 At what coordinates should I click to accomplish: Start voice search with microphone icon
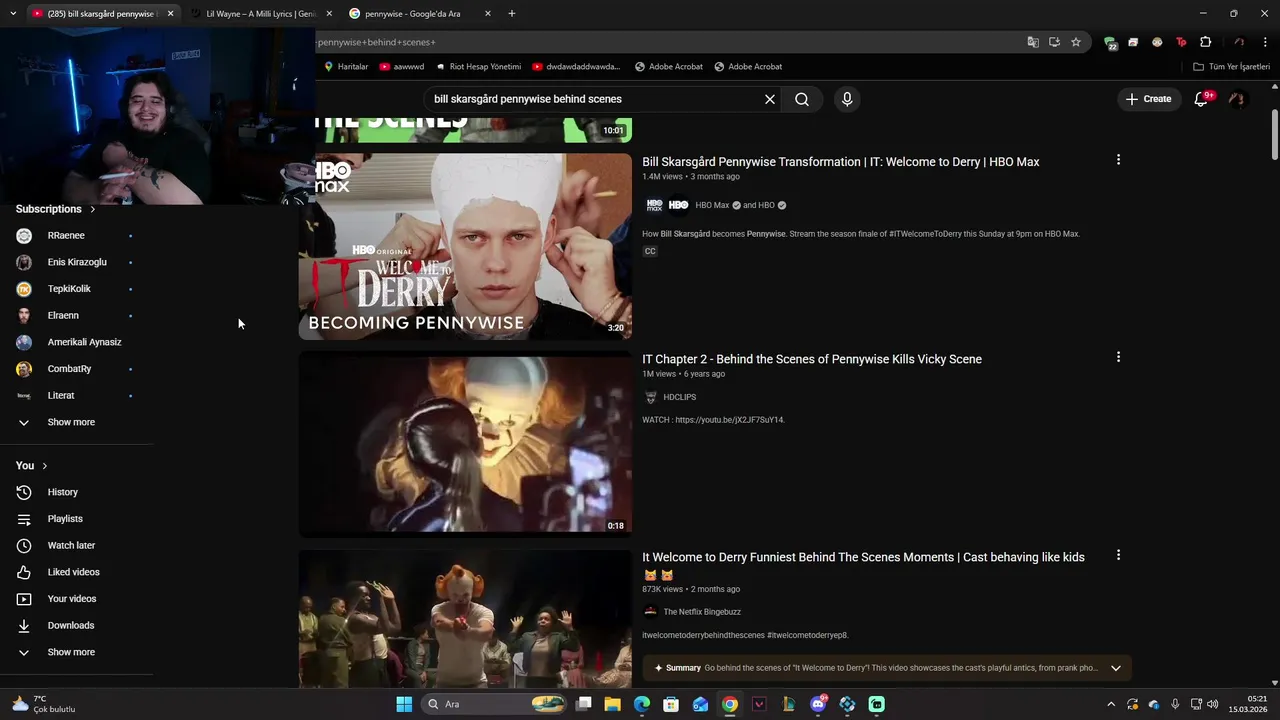click(x=847, y=99)
